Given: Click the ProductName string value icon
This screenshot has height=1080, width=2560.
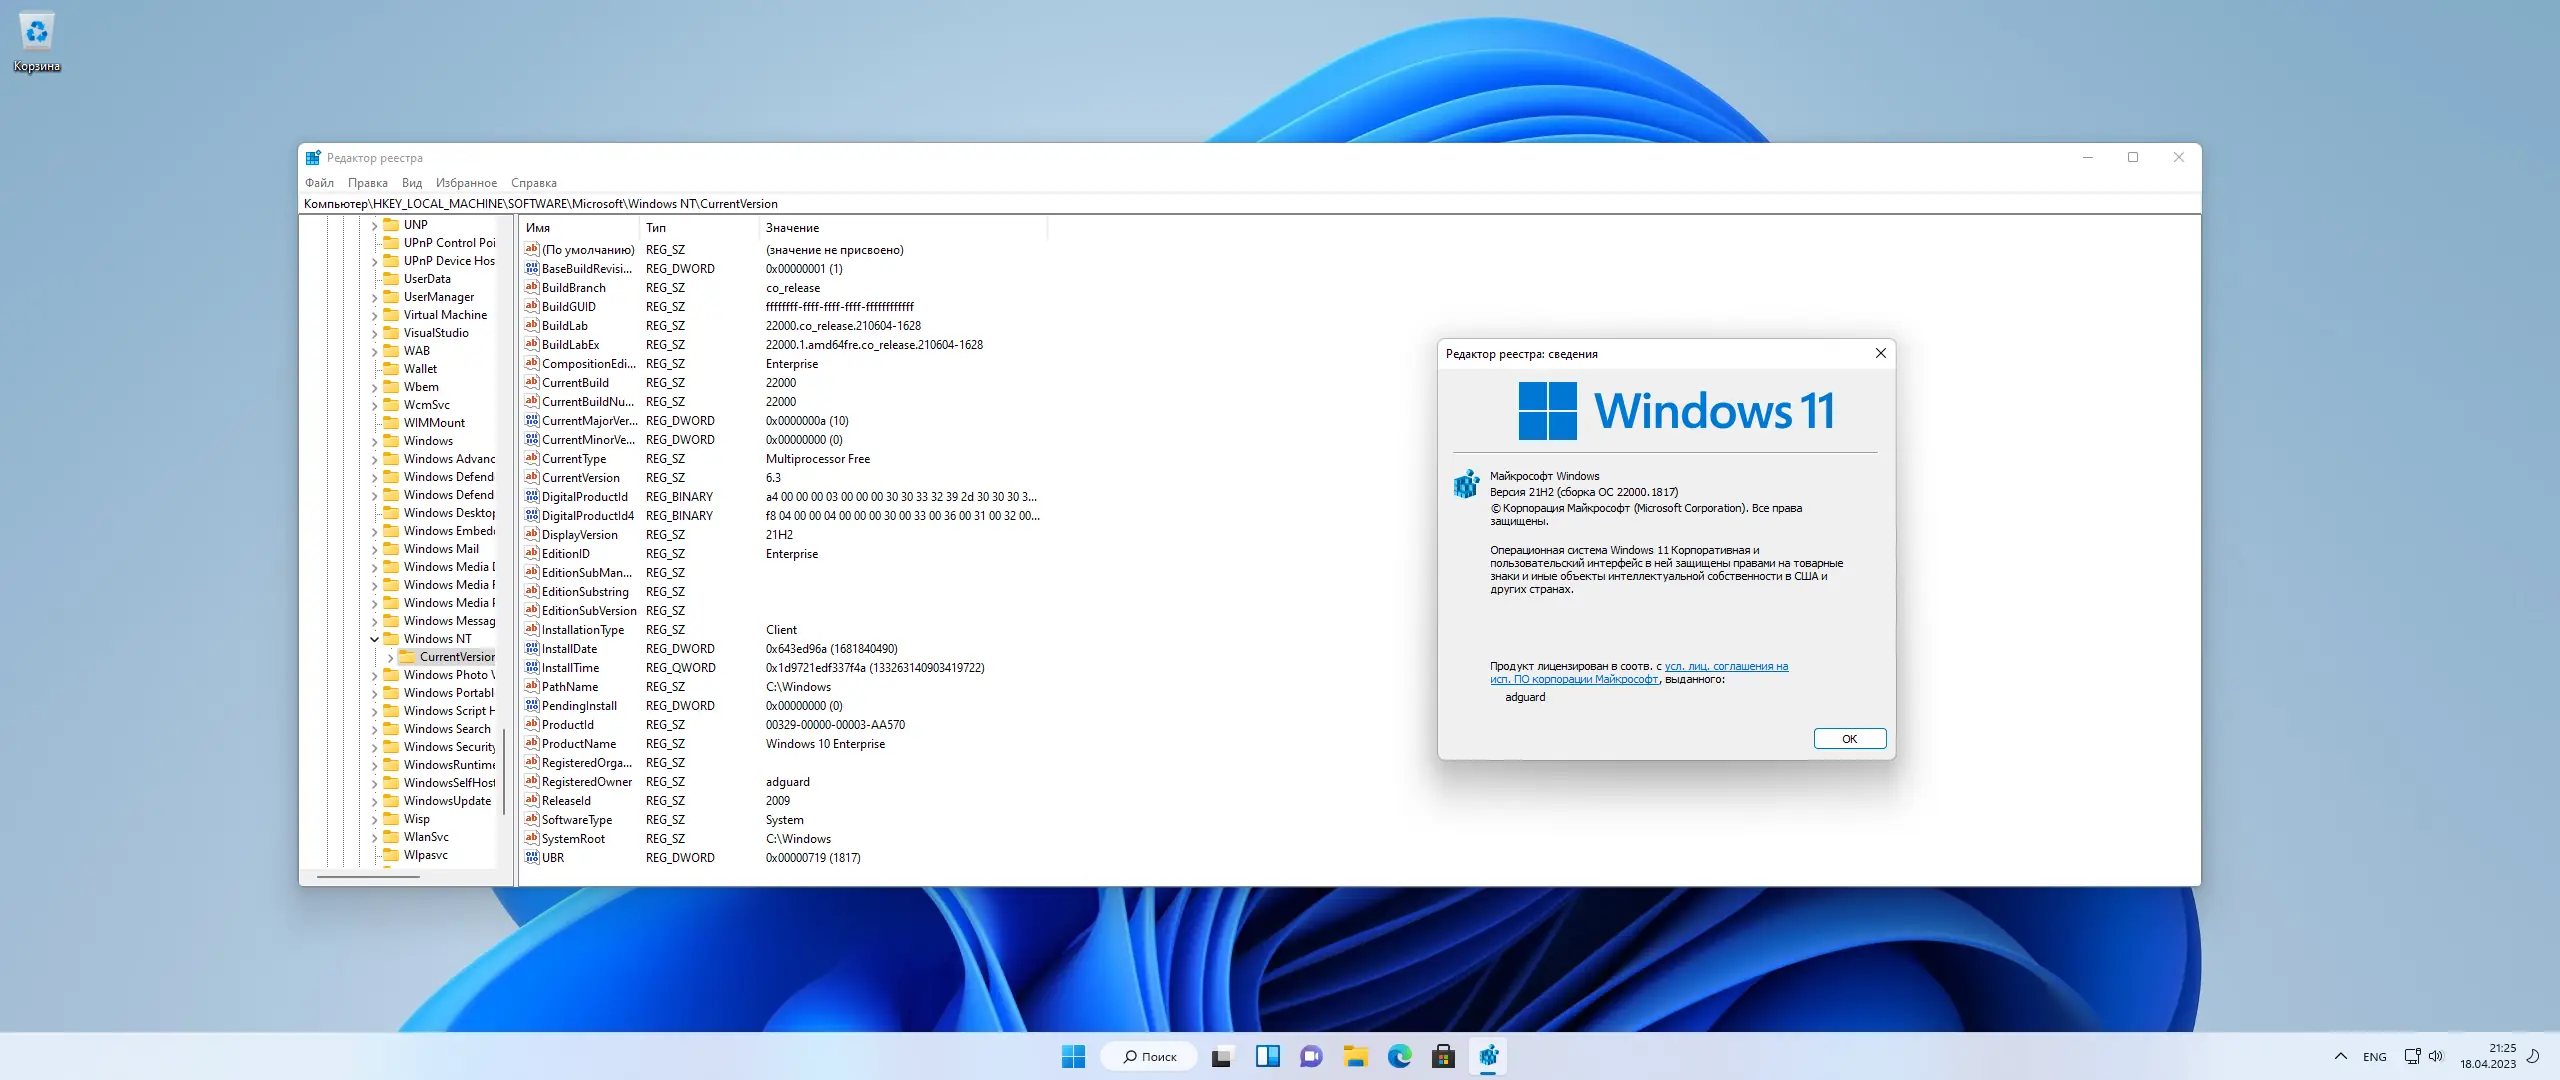Looking at the screenshot, I should pos(532,743).
